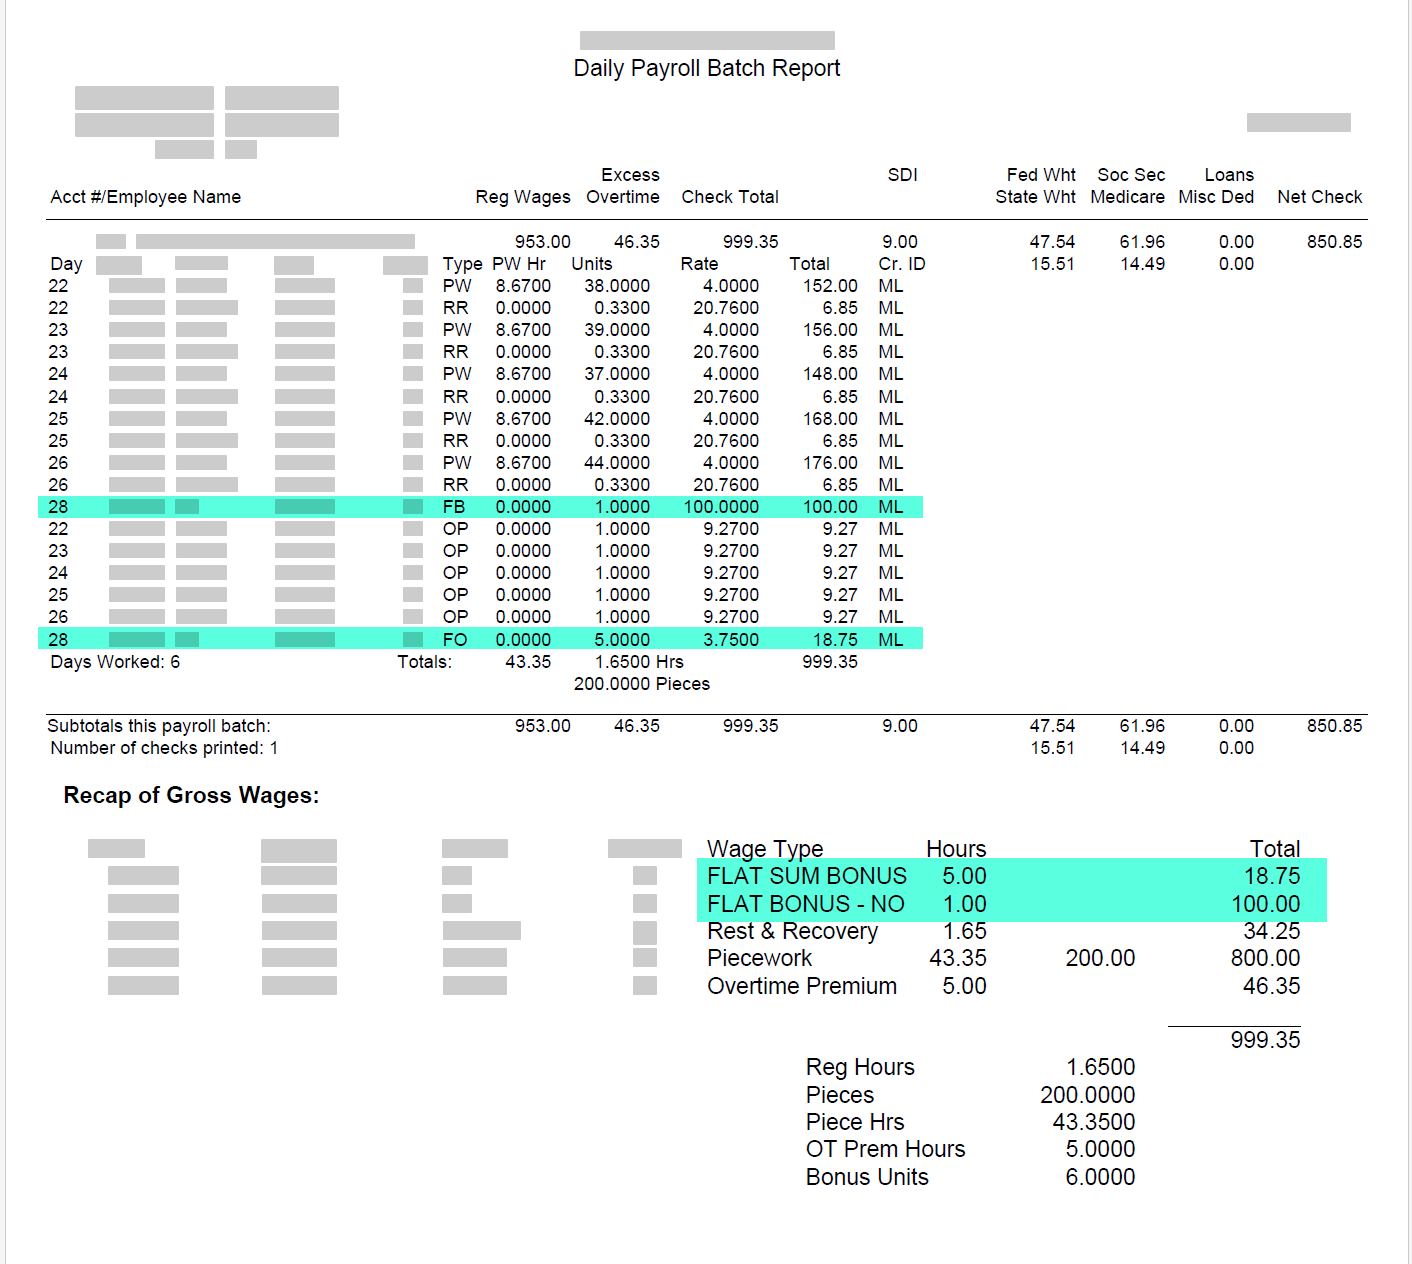Click the Days Worked: 6 text
This screenshot has height=1264, width=1412.
pos(115,662)
